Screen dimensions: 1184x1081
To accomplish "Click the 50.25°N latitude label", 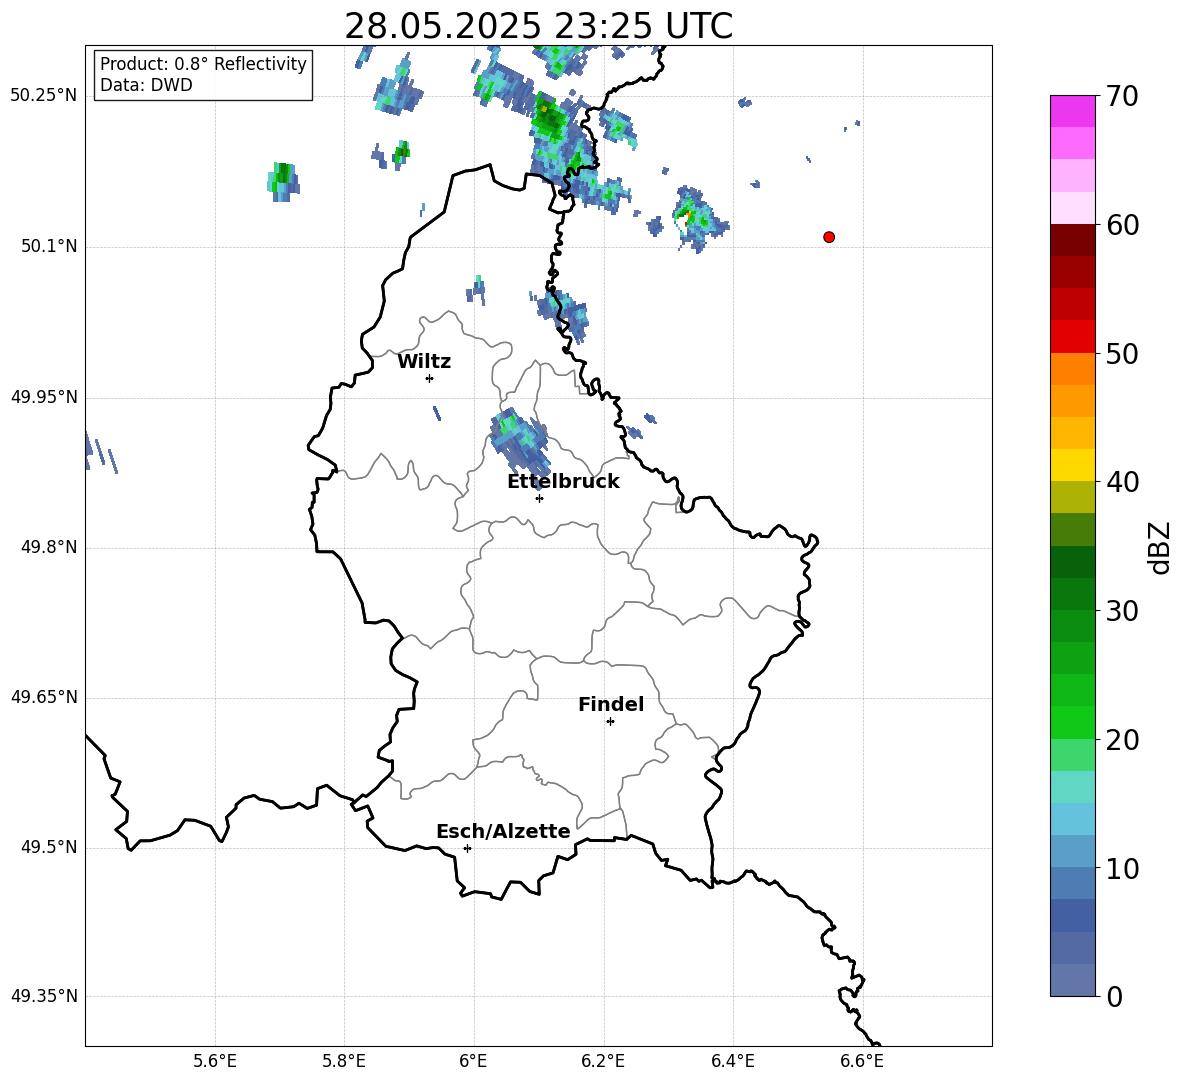I will click(44, 96).
